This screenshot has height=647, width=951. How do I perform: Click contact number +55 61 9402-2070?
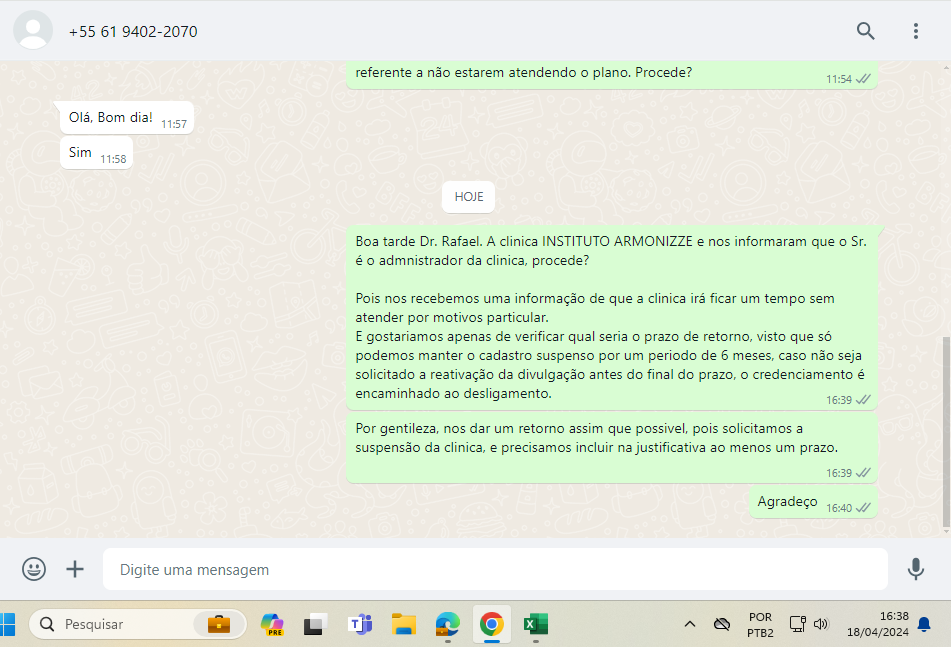(133, 32)
